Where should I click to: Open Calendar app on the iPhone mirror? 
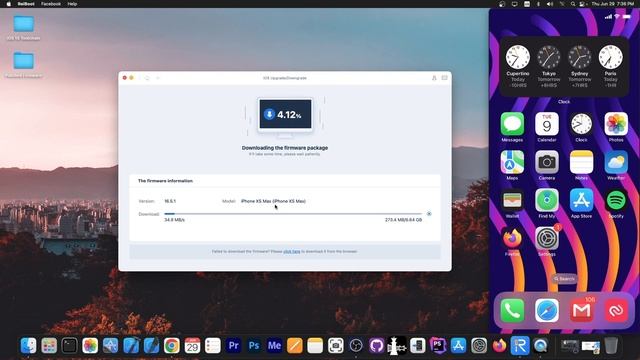tap(547, 124)
